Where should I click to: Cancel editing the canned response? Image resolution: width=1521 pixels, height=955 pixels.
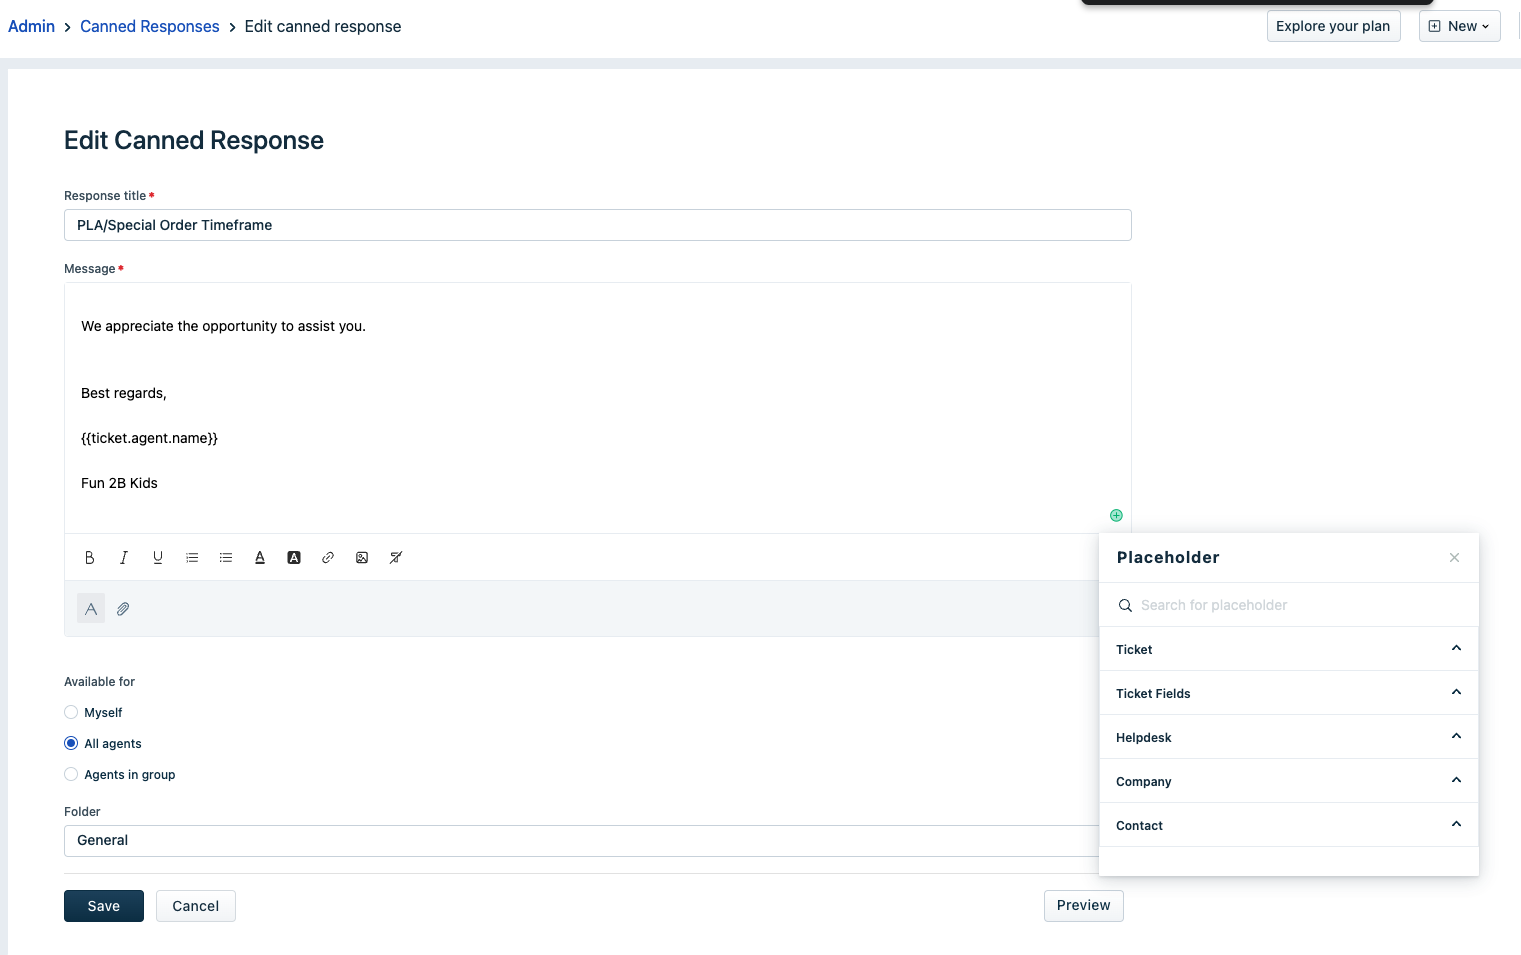[196, 906]
